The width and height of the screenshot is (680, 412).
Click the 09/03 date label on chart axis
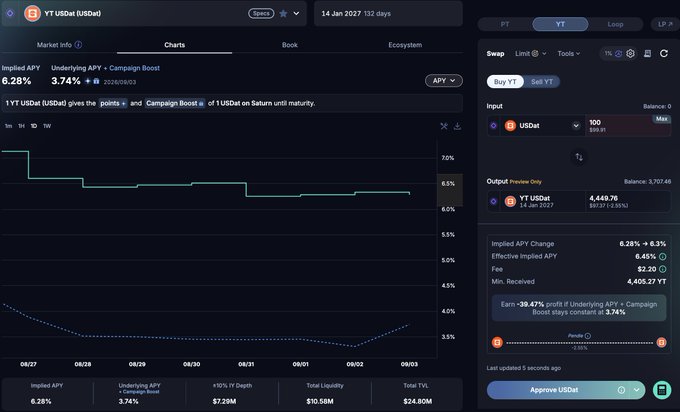409,364
